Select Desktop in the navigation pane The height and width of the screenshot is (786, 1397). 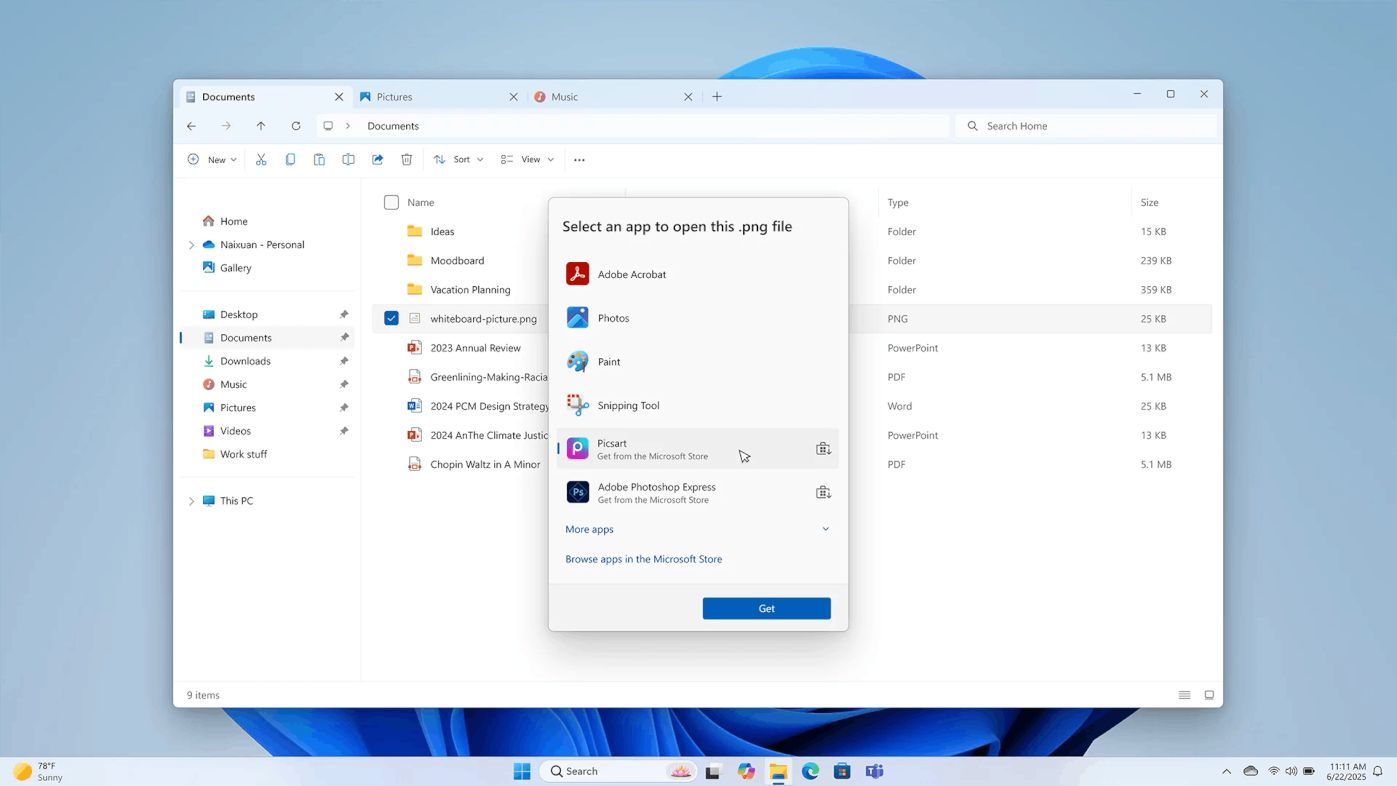coord(267,314)
